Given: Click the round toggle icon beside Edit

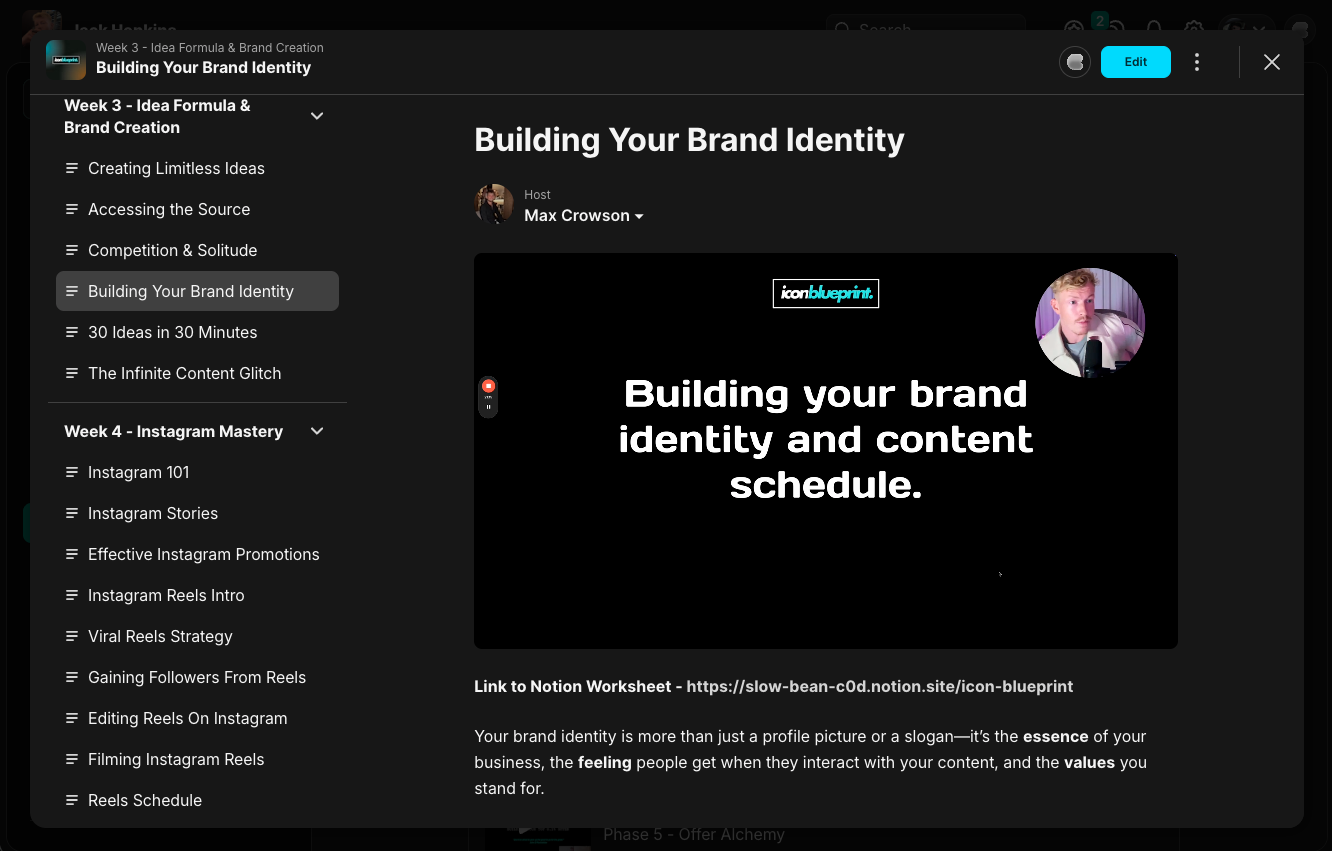Looking at the screenshot, I should tap(1075, 62).
